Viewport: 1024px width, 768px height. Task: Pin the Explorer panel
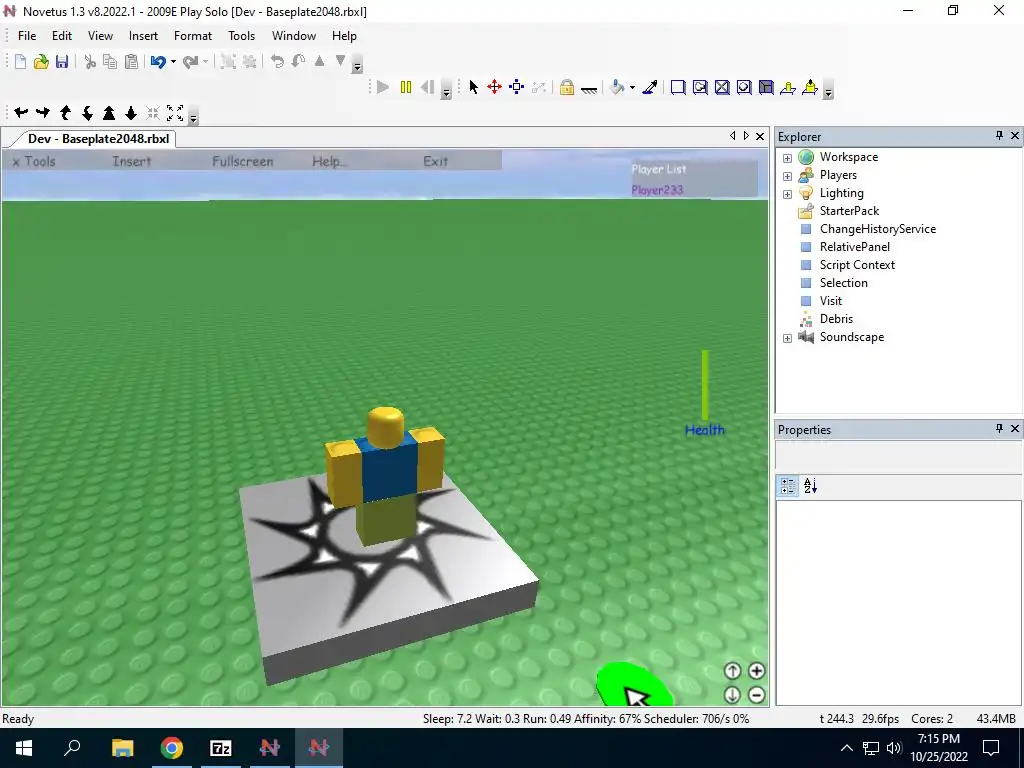click(x=999, y=135)
